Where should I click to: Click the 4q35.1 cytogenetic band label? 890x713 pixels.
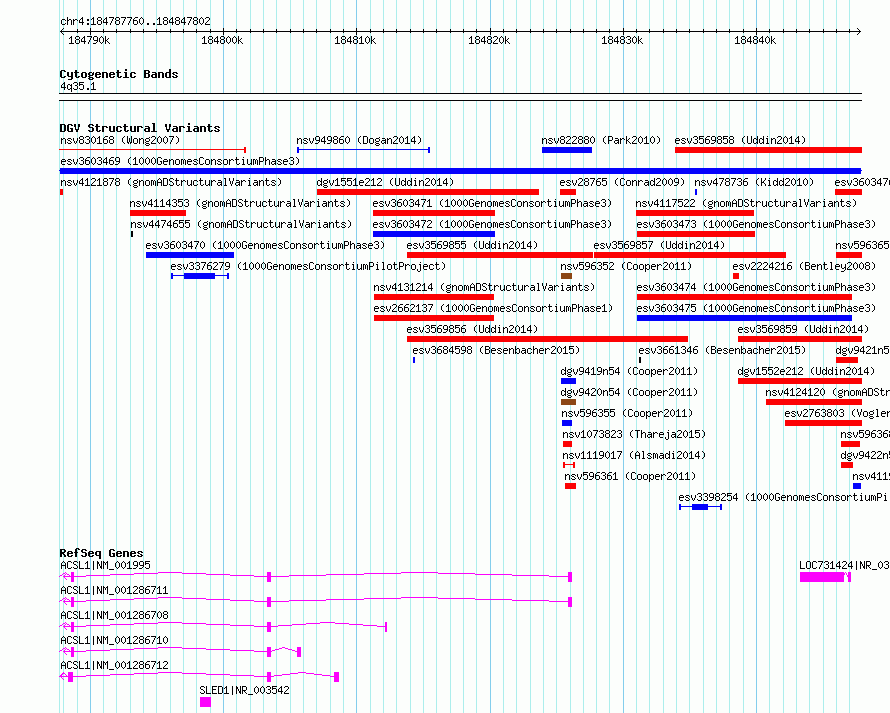(x=78, y=86)
